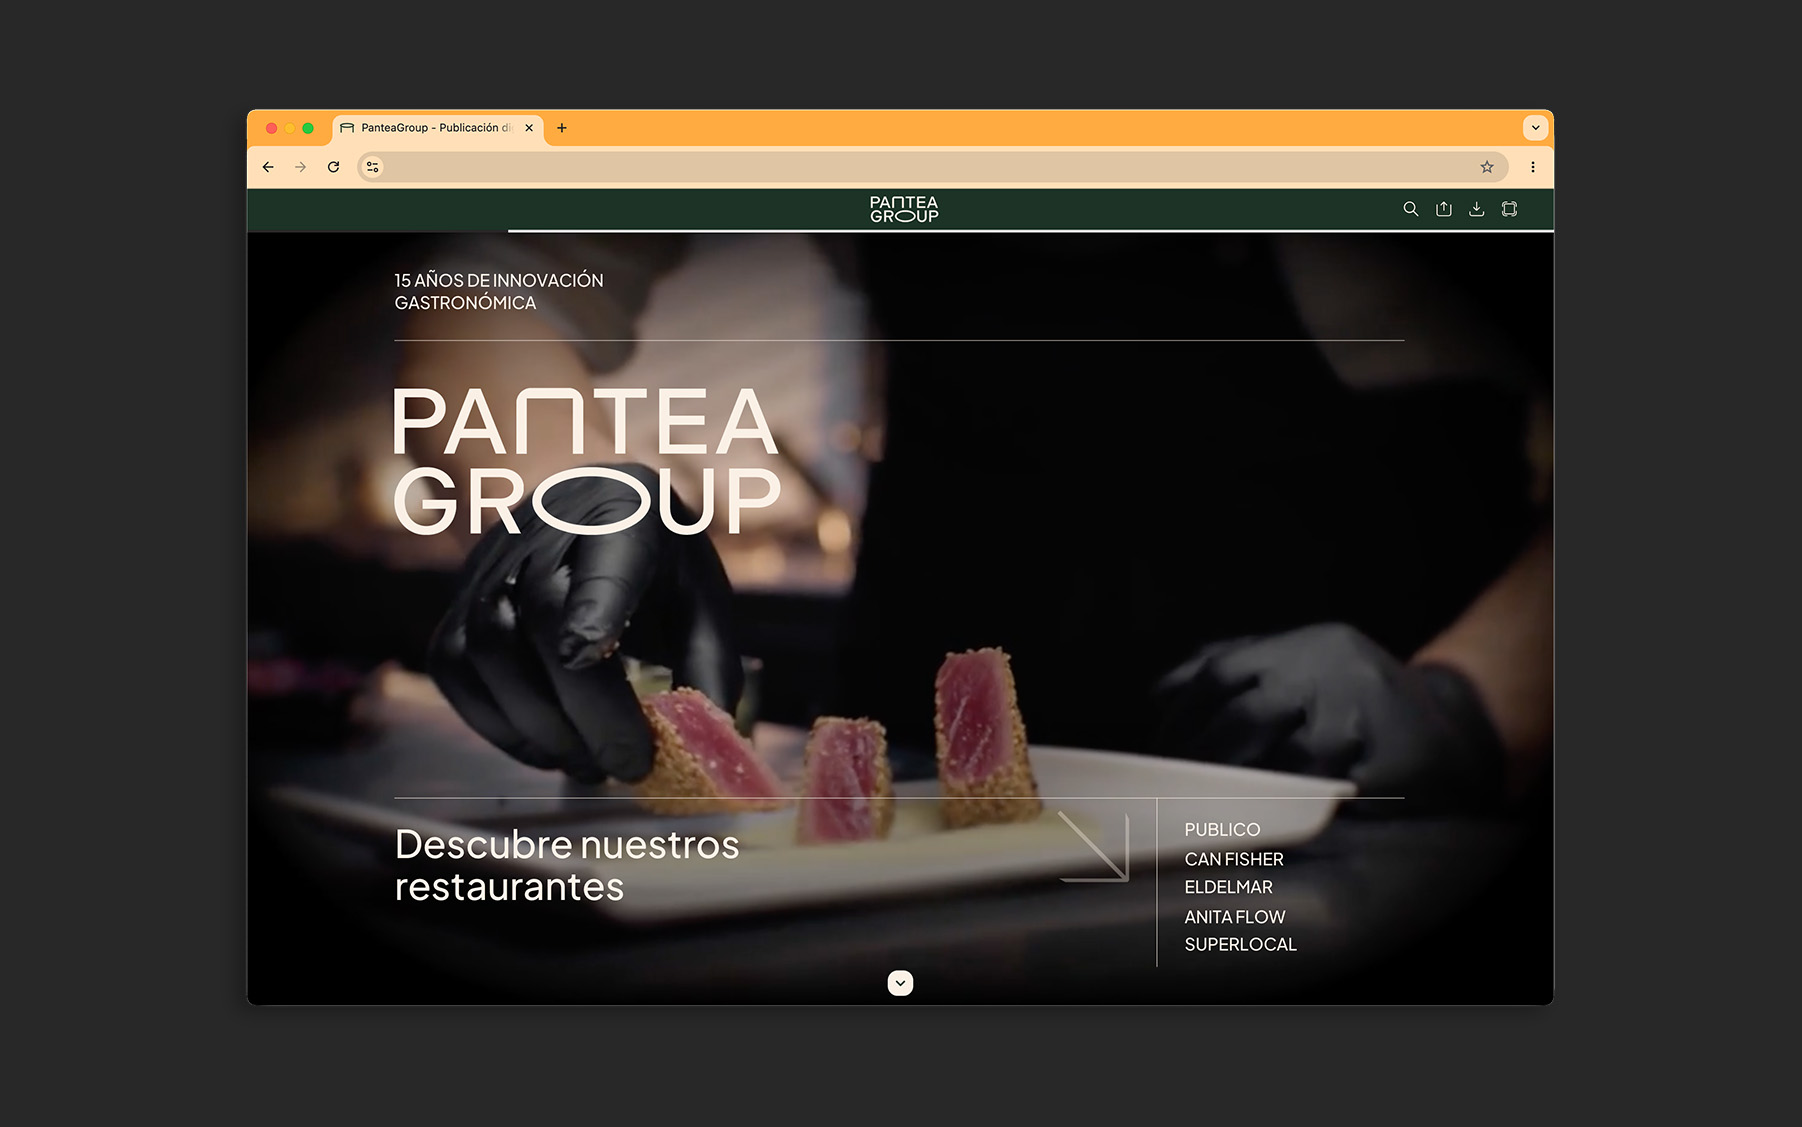Viewport: 1802px width, 1127px height.
Task: Open a new tab with the plus button
Action: pos(562,128)
